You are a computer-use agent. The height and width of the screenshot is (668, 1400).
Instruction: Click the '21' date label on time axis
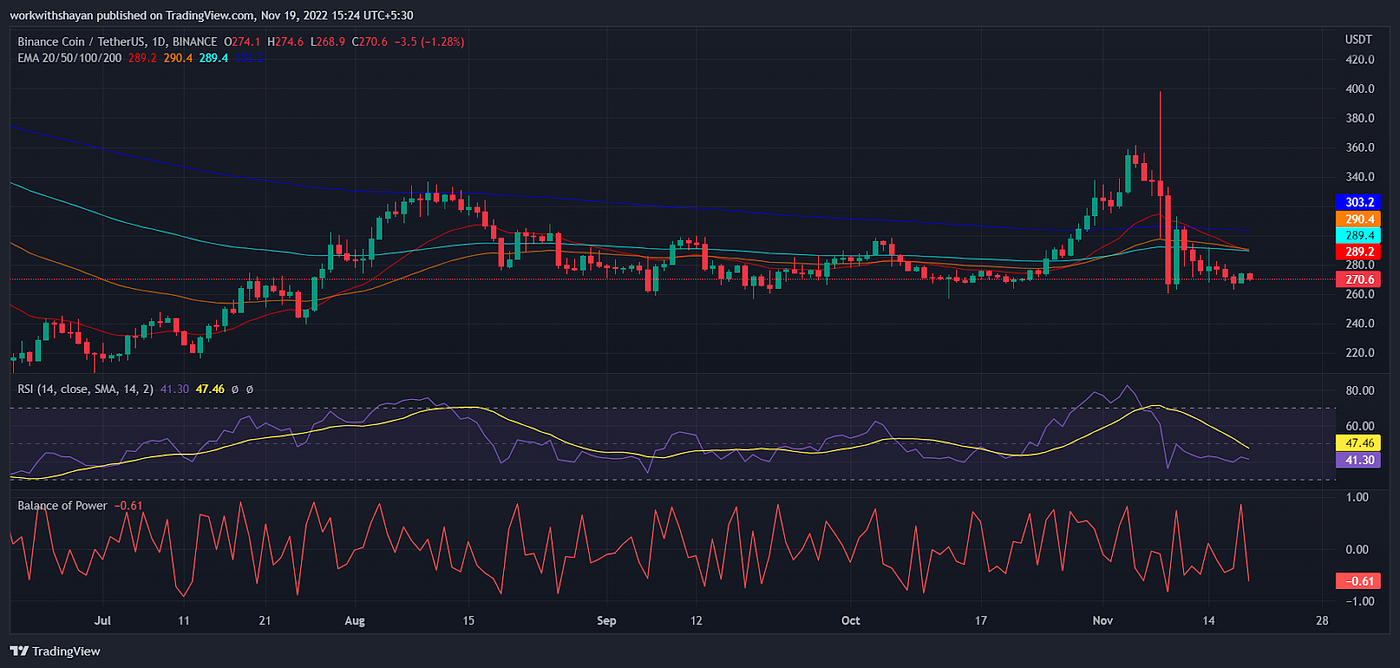pyautogui.click(x=265, y=621)
